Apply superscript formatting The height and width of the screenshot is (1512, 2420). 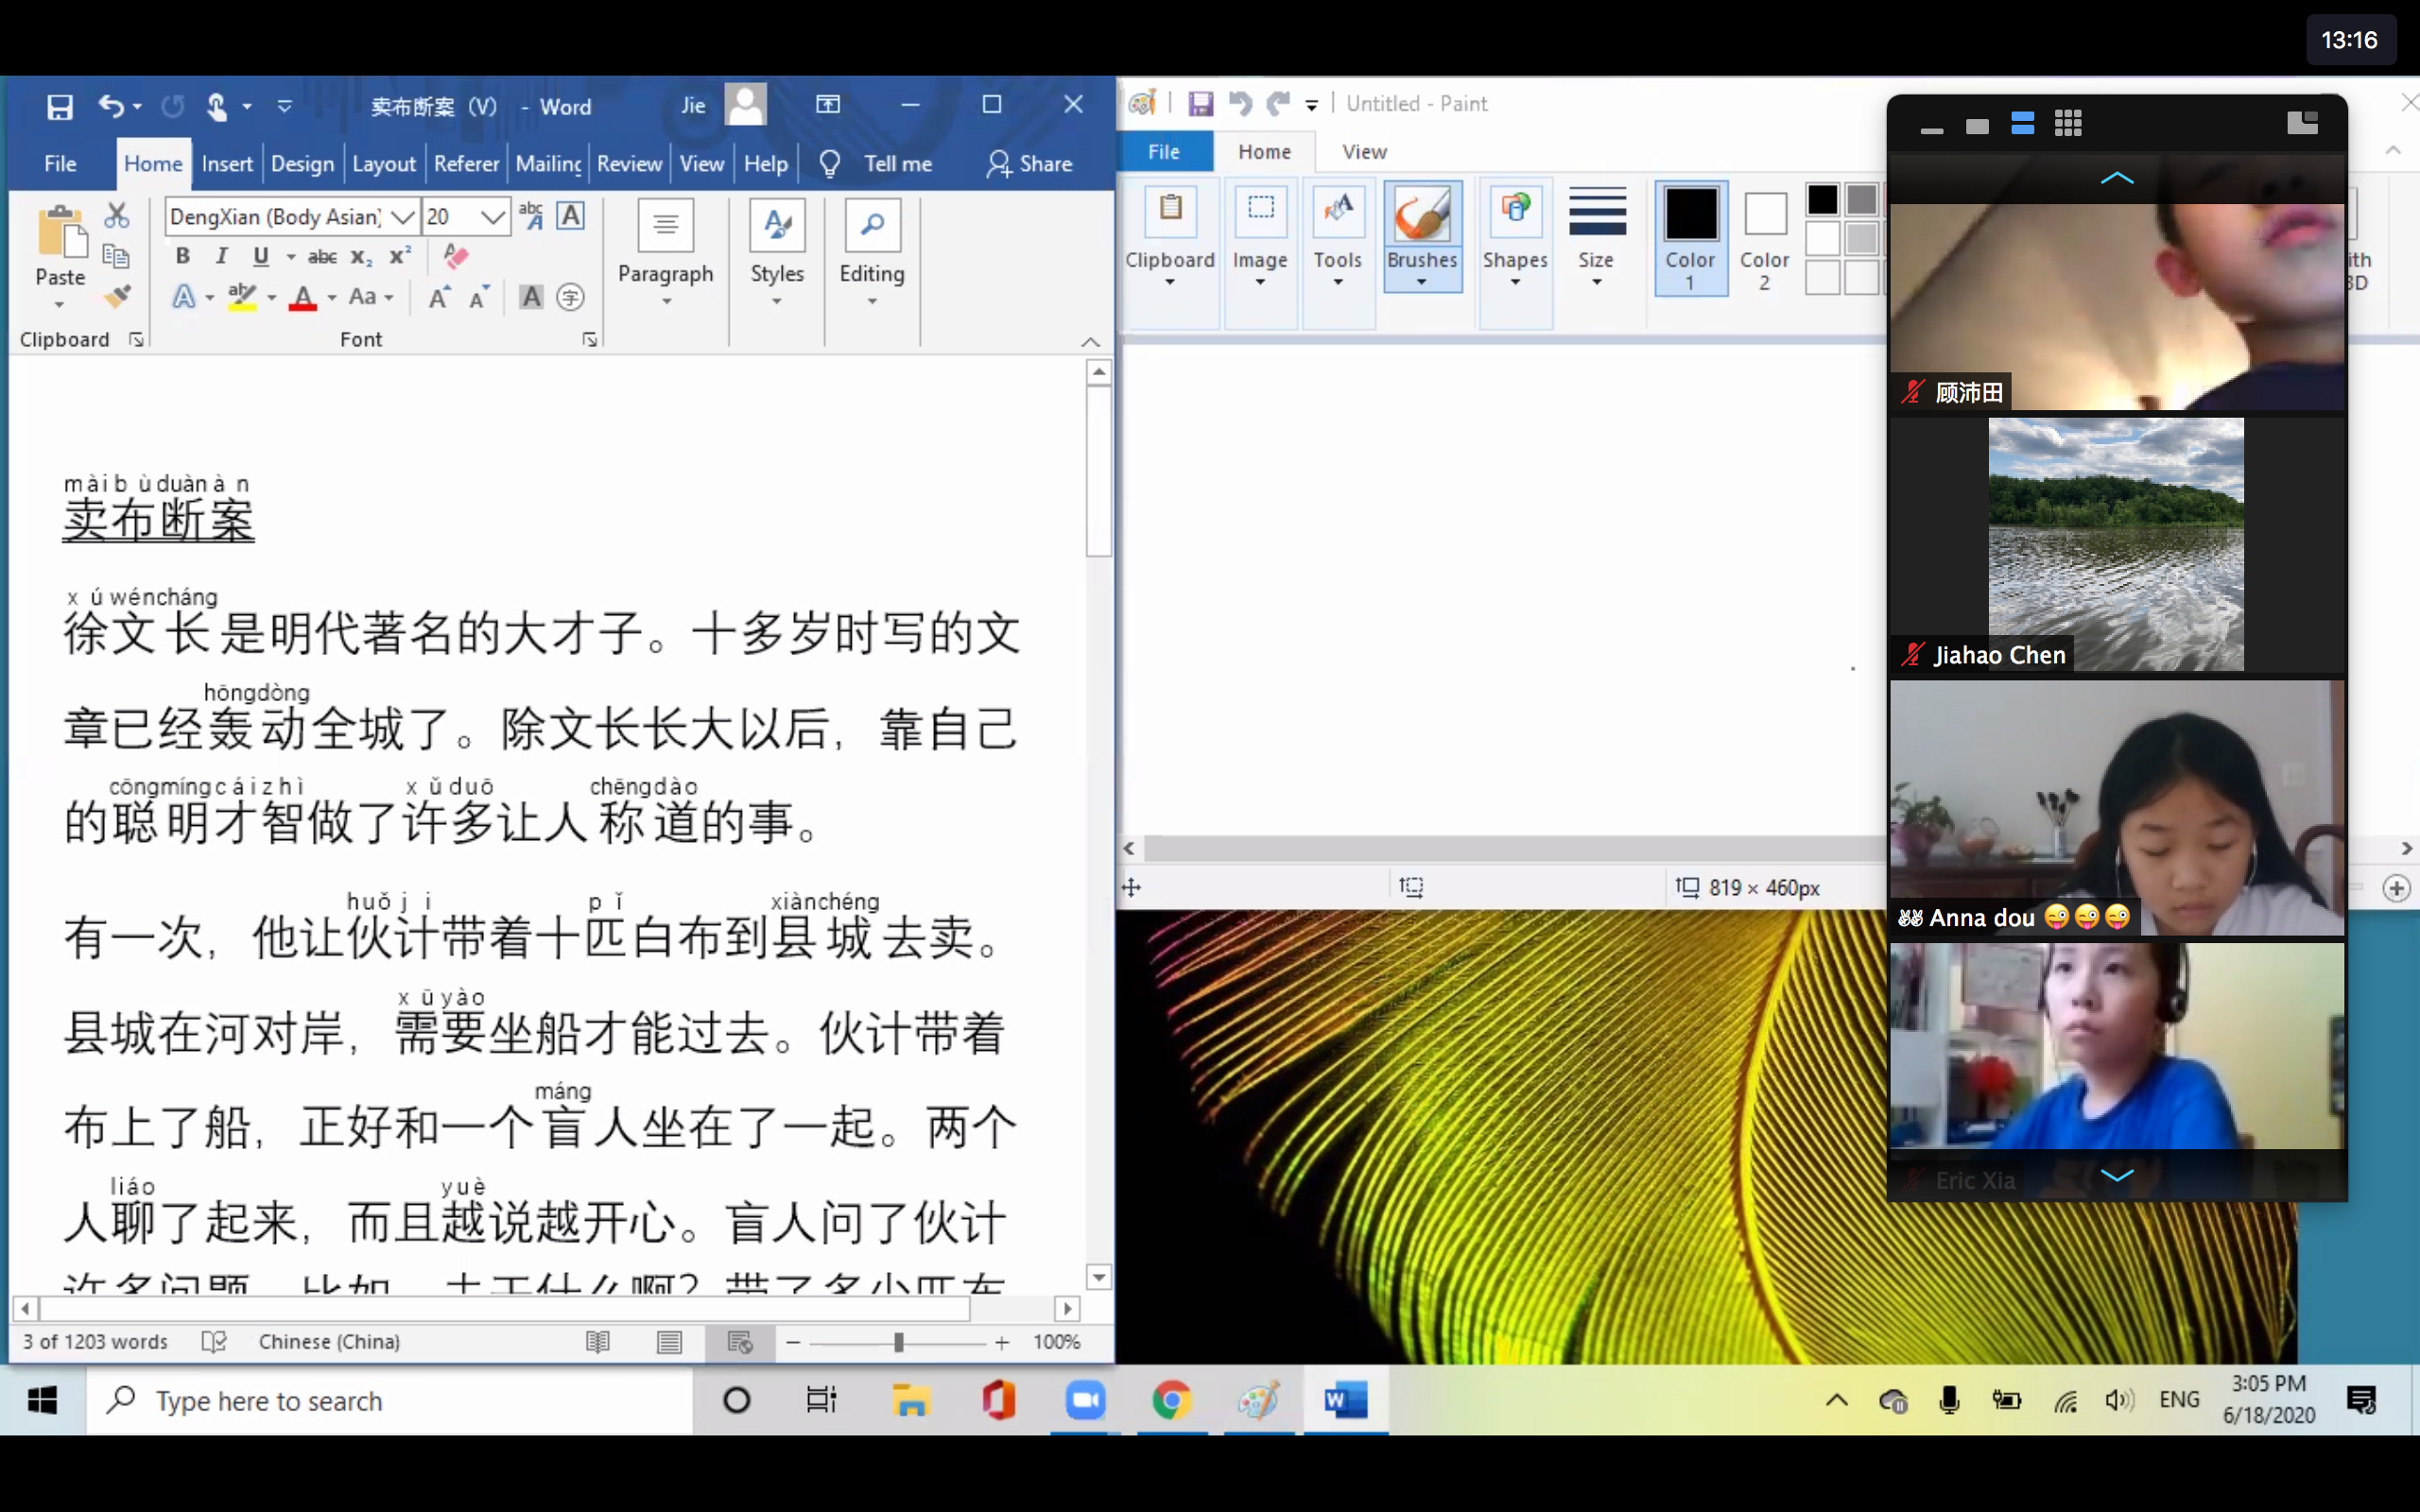[400, 257]
